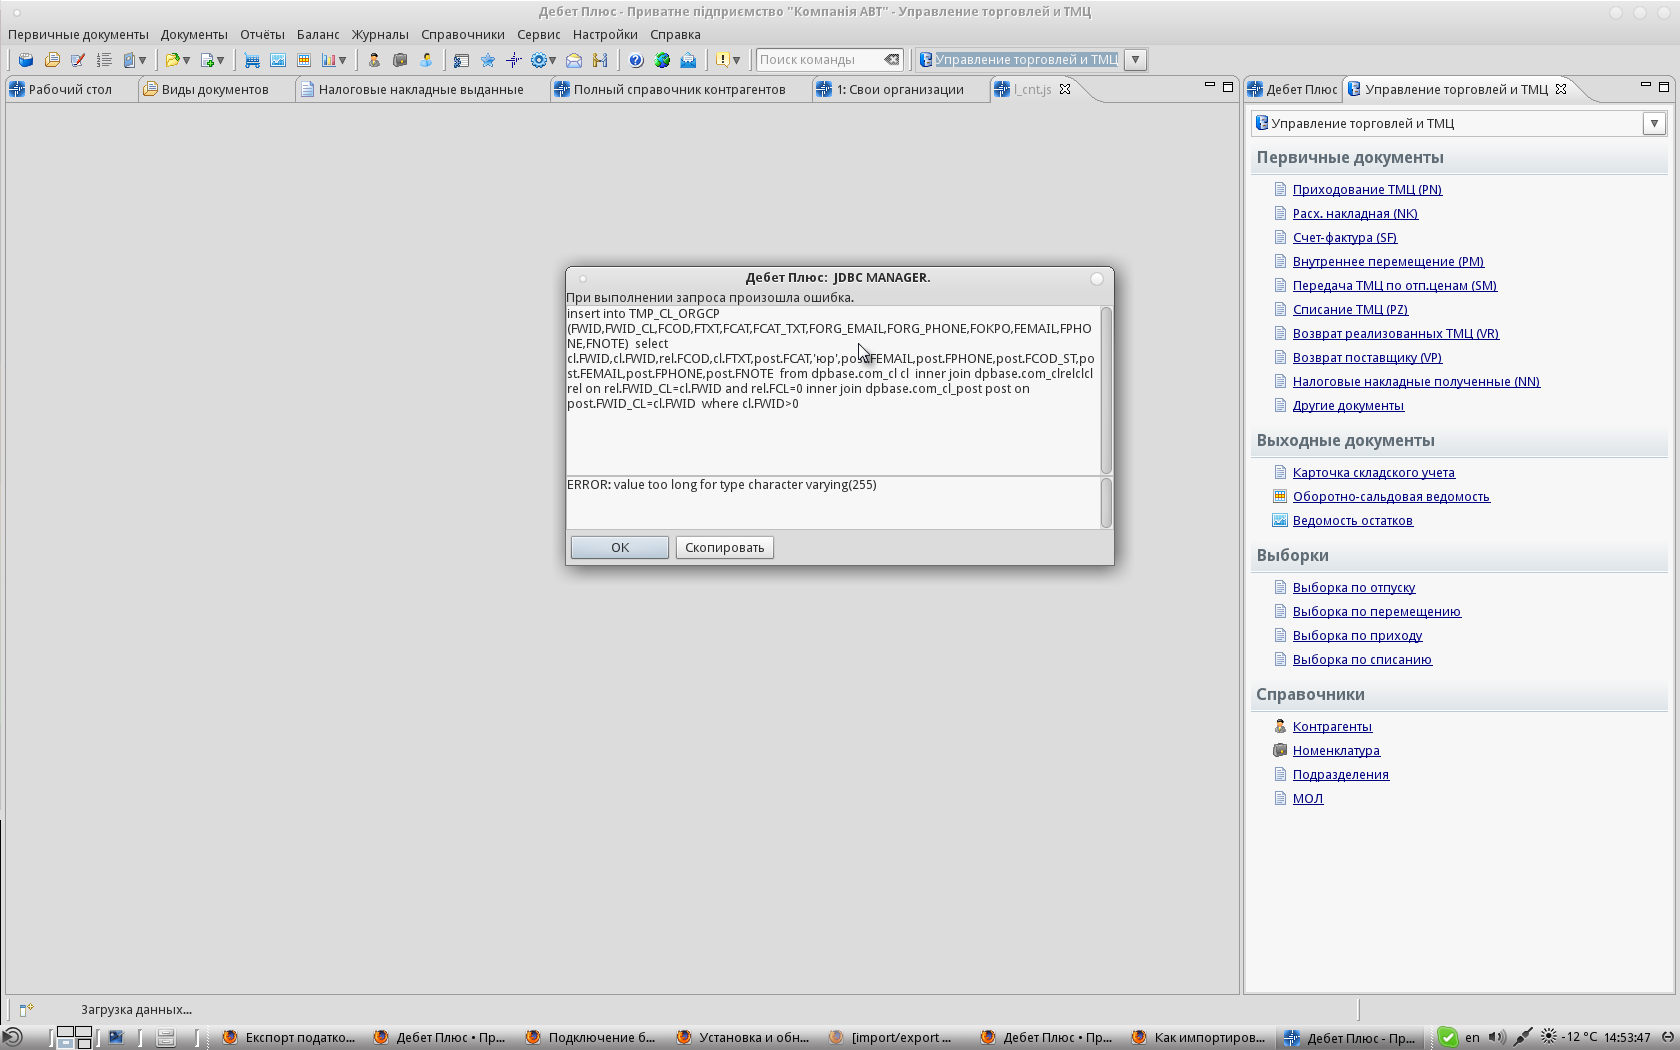1680x1050 pixels.
Task: Click the open documents icon in toolbar
Action: (52, 60)
